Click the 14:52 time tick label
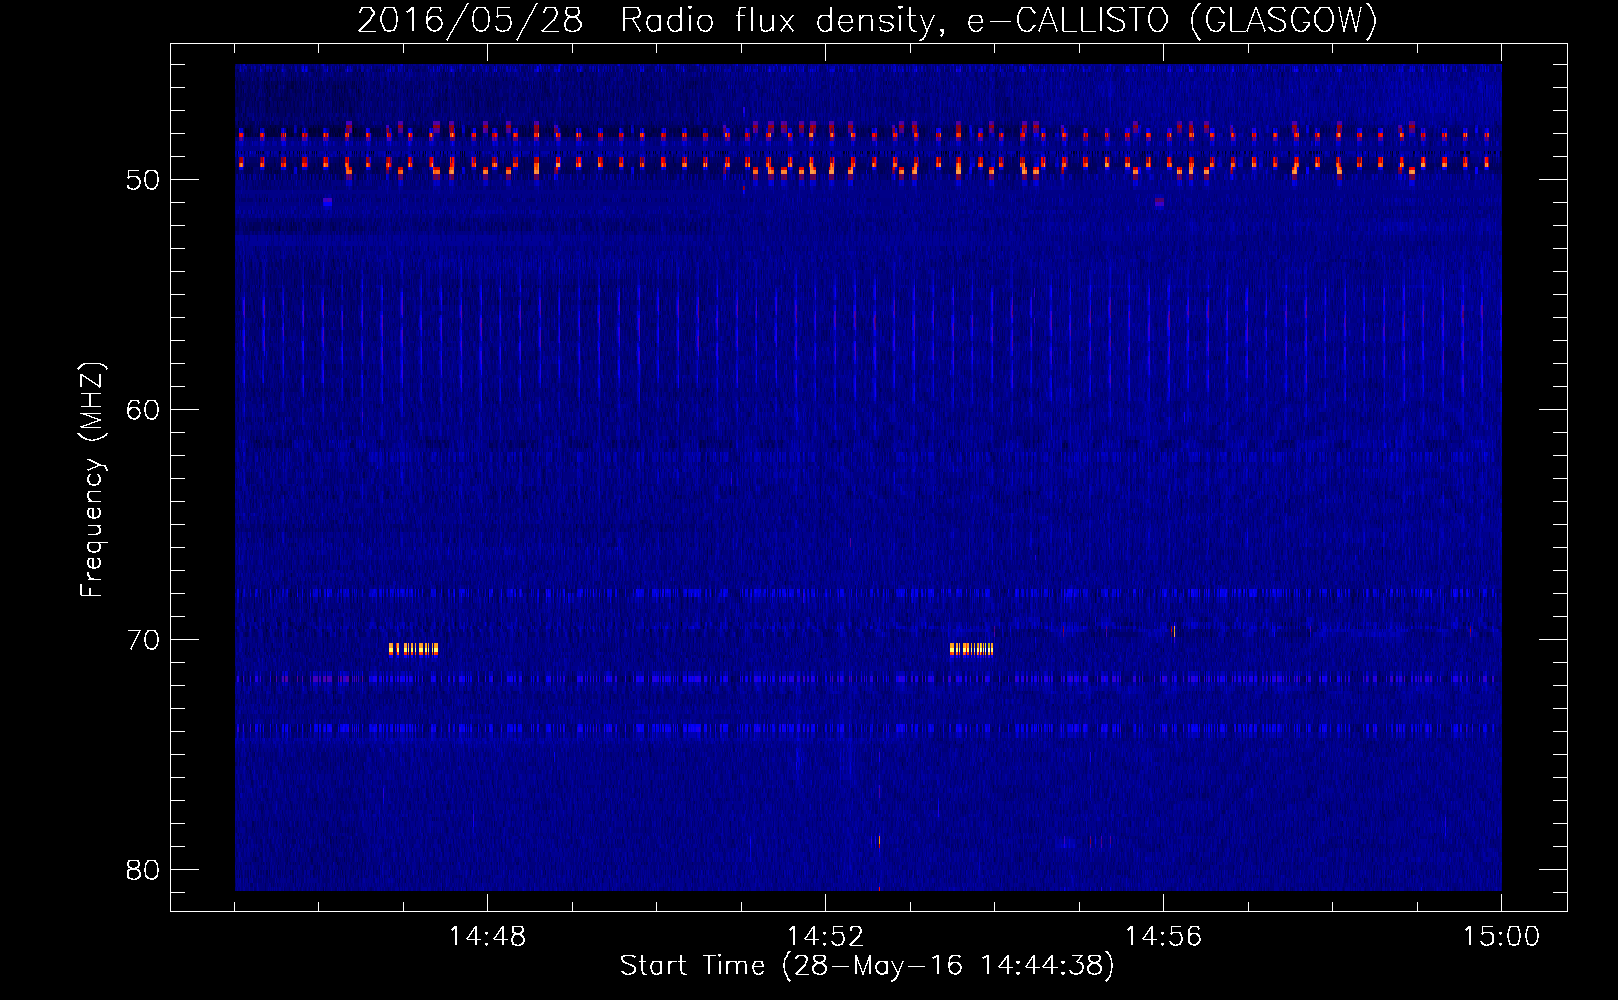Viewport: 1618px width, 1000px height. tap(825, 937)
